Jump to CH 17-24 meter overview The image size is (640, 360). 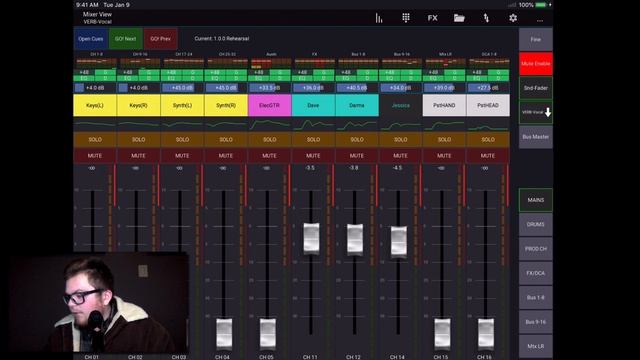[184, 60]
